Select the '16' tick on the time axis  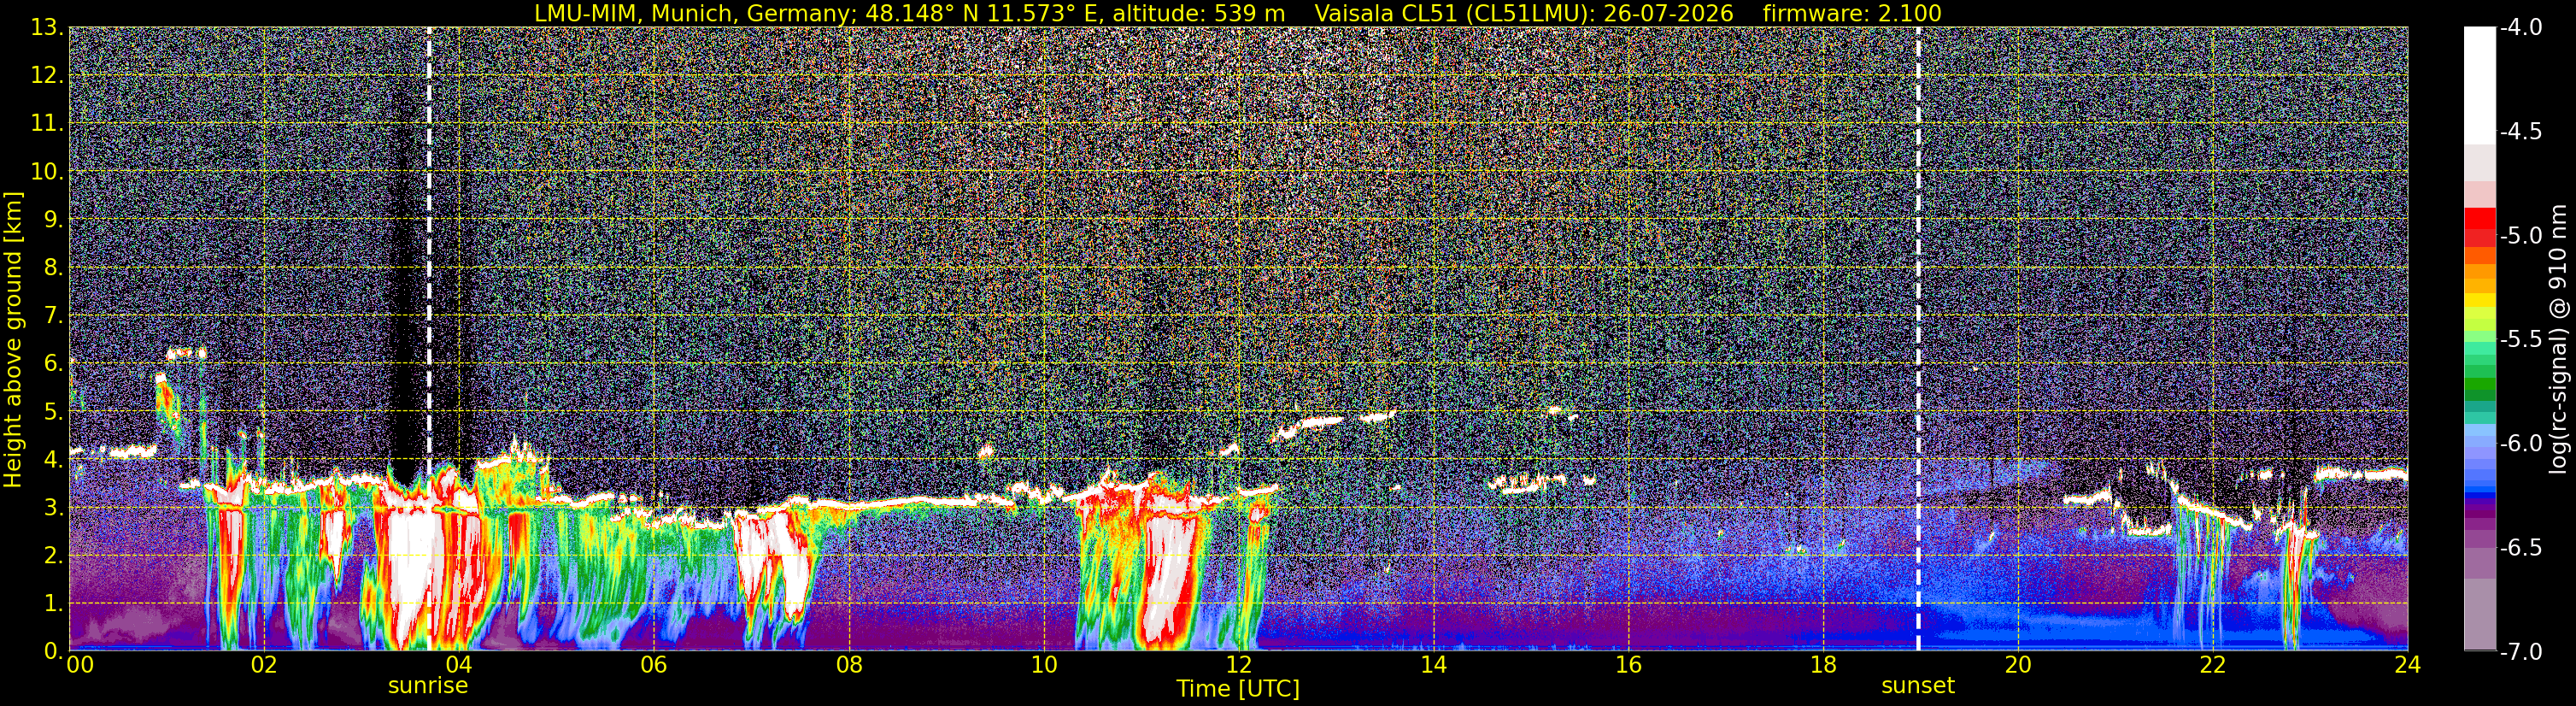(1628, 665)
